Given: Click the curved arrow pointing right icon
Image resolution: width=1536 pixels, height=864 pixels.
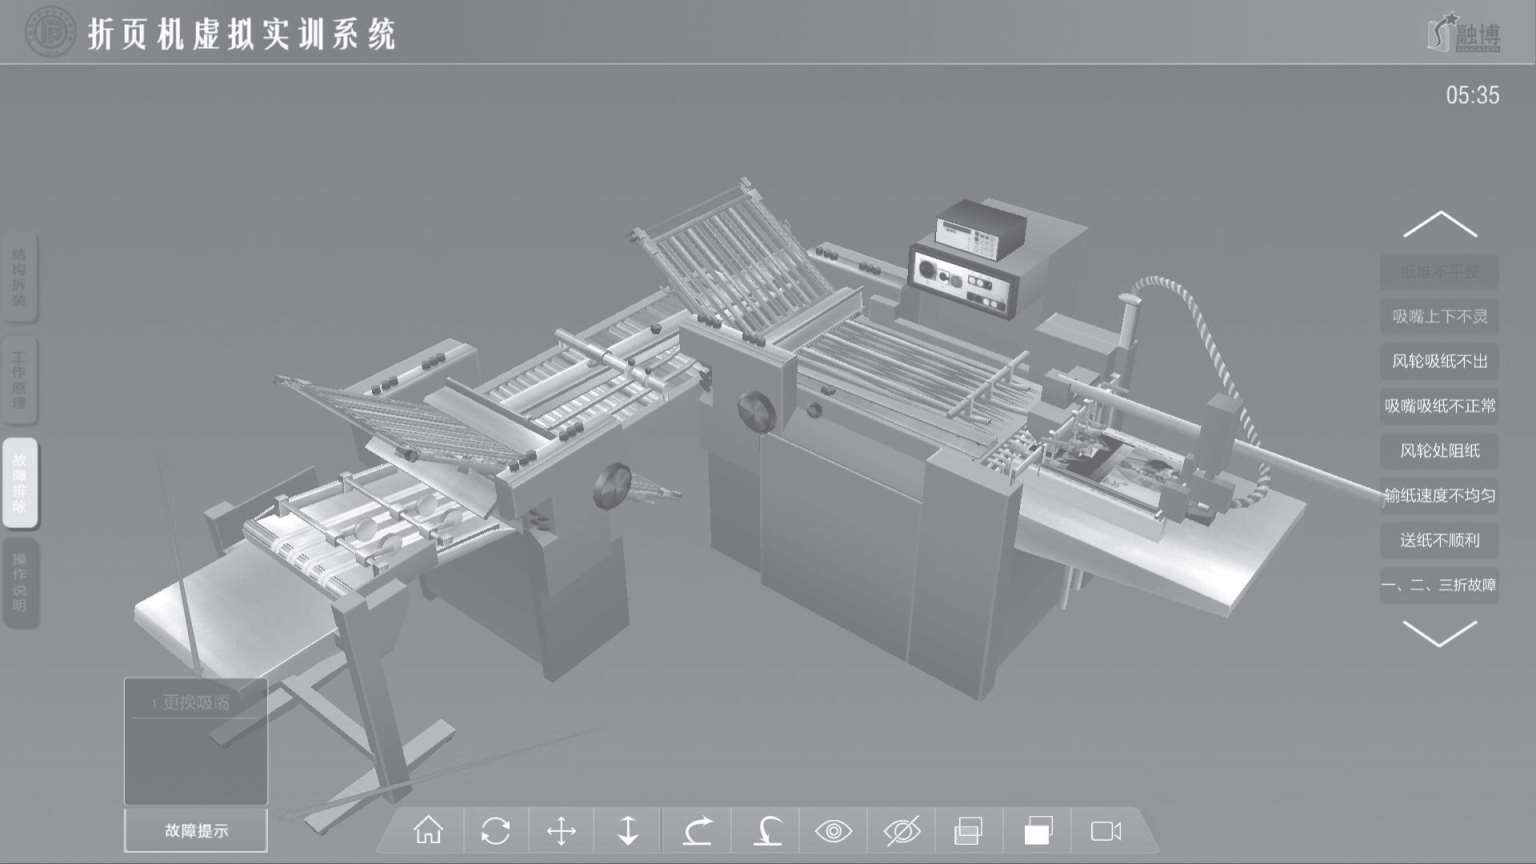Looking at the screenshot, I should click(x=698, y=831).
